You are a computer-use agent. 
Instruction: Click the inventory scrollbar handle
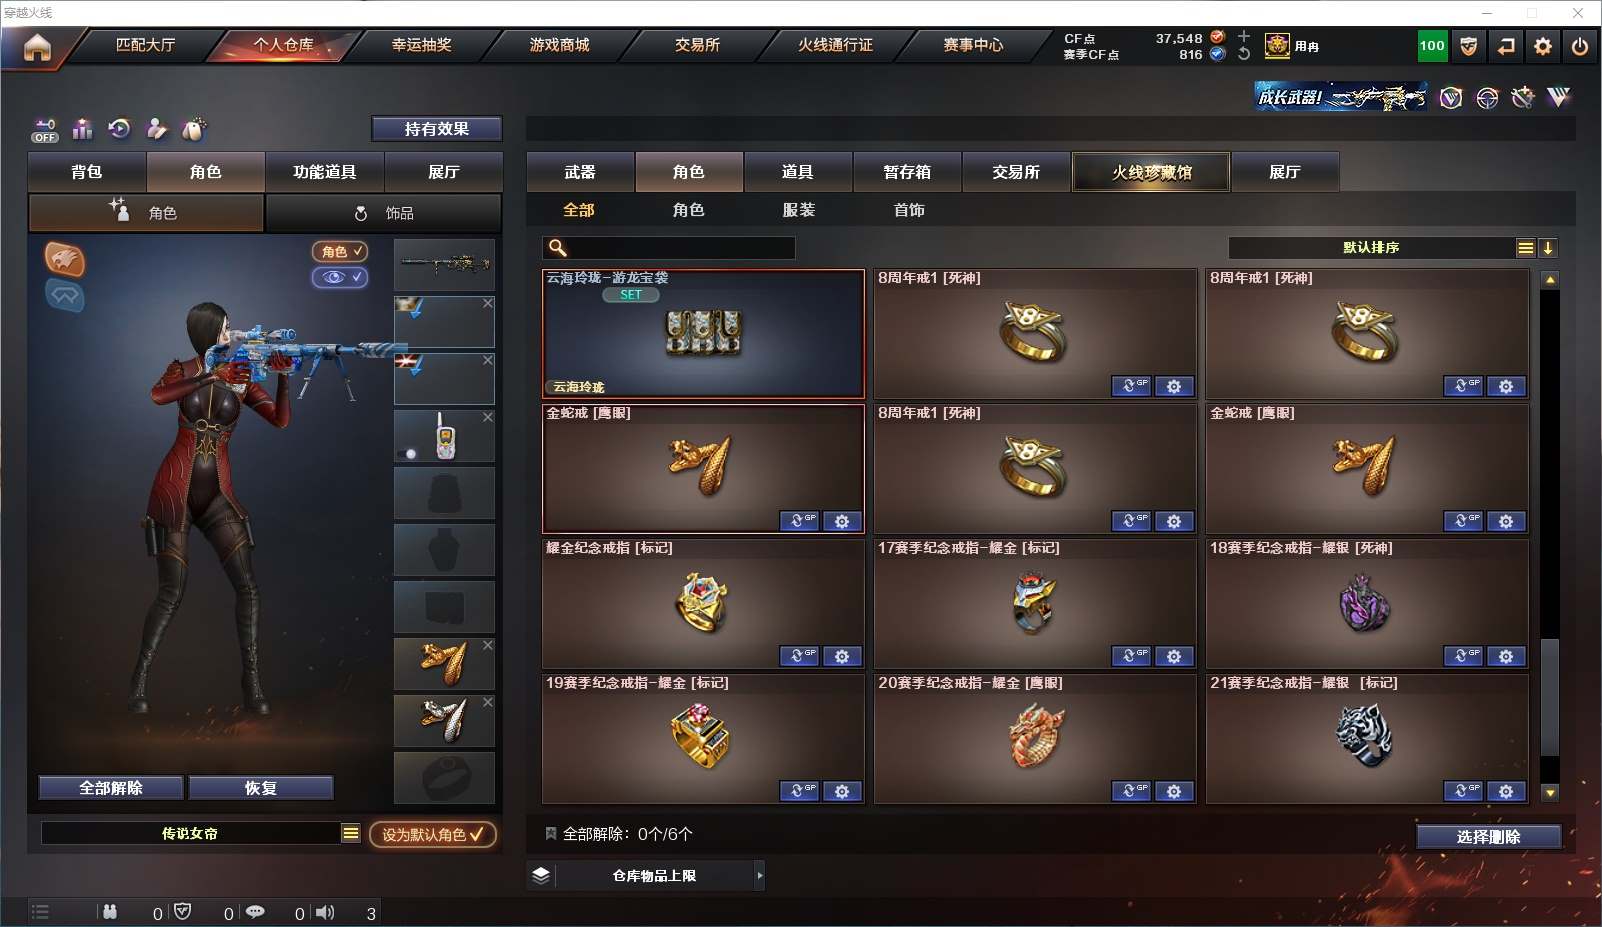click(1550, 697)
